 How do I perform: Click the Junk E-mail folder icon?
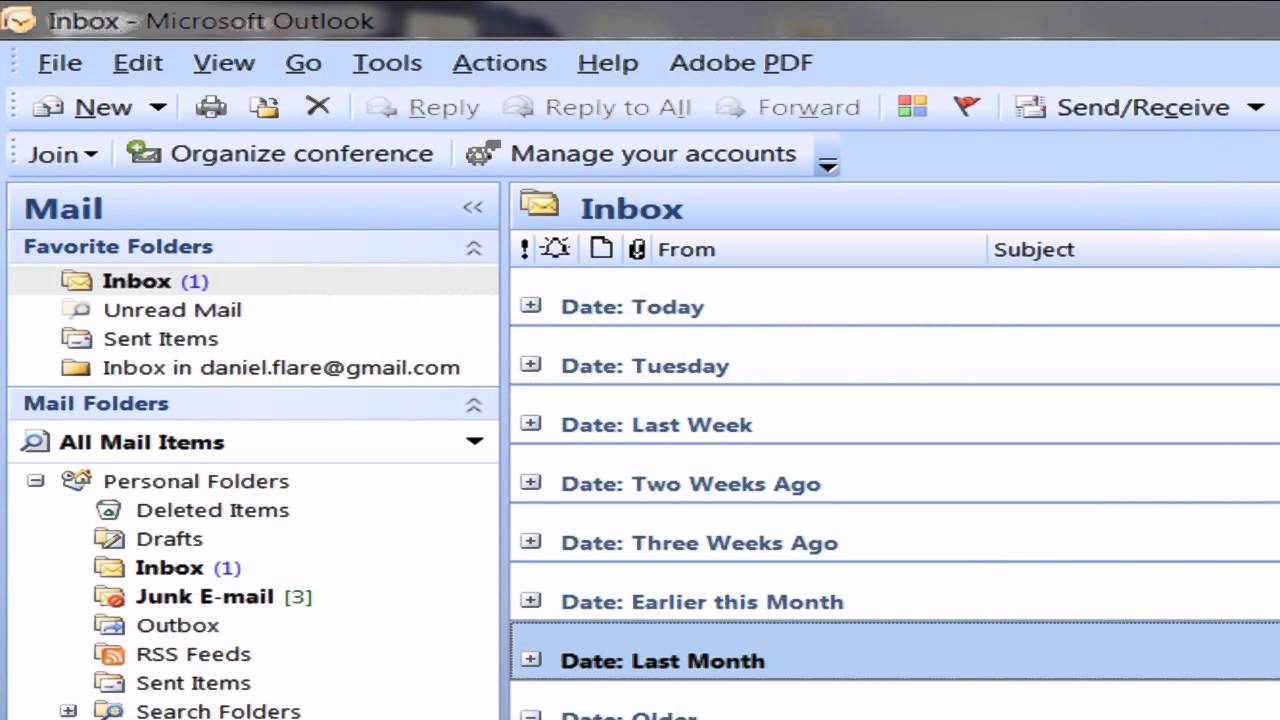pyautogui.click(x=108, y=597)
